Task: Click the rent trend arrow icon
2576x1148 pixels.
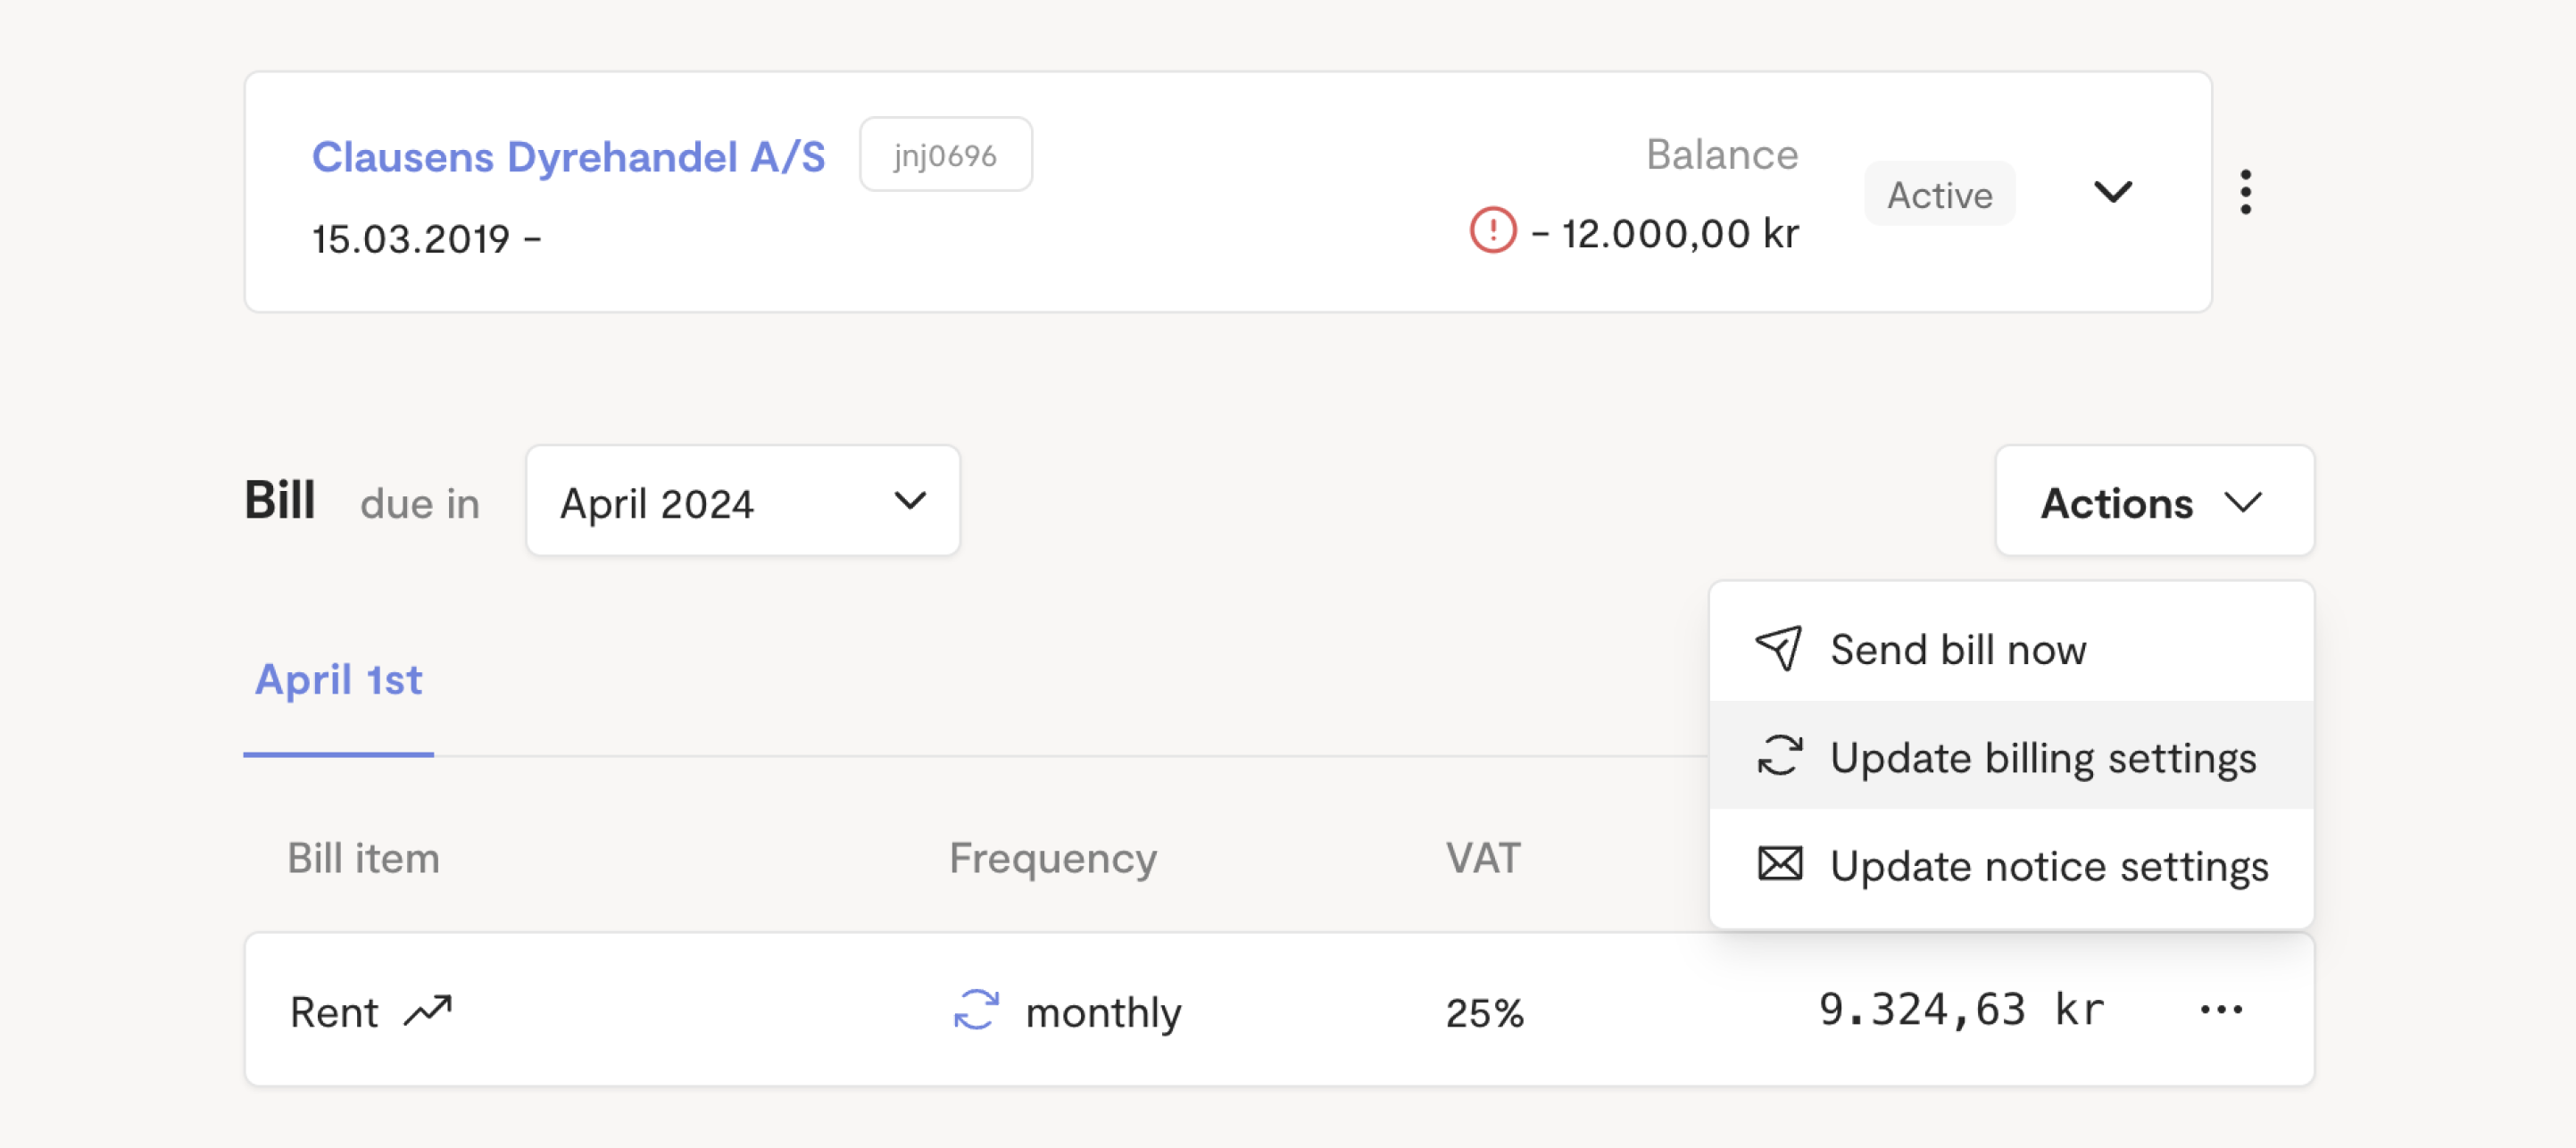Action: tap(428, 1011)
